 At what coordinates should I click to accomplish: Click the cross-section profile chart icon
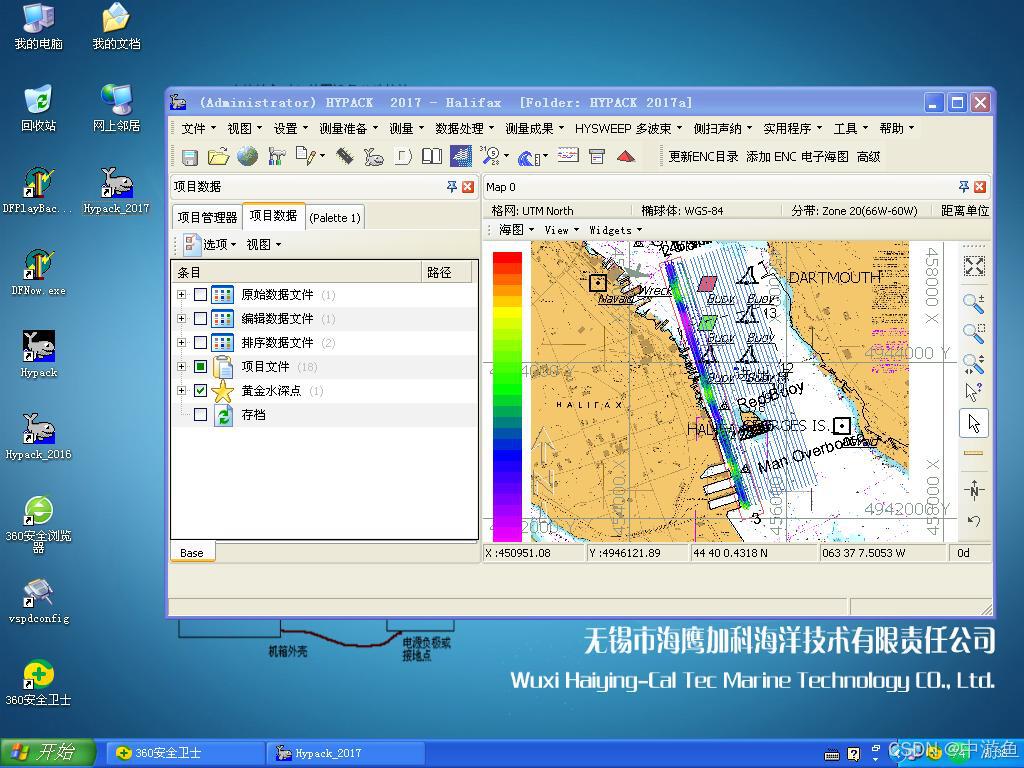568,155
